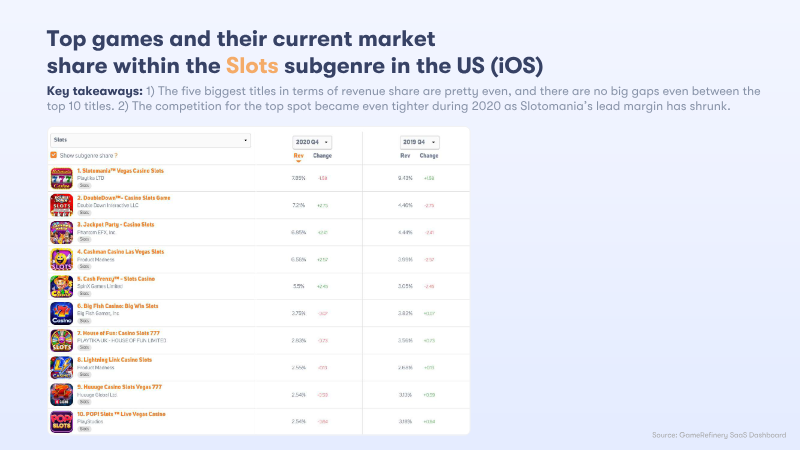This screenshot has height=450, width=800.
Task: Click the Cash Frenzy game icon
Action: pos(62,287)
